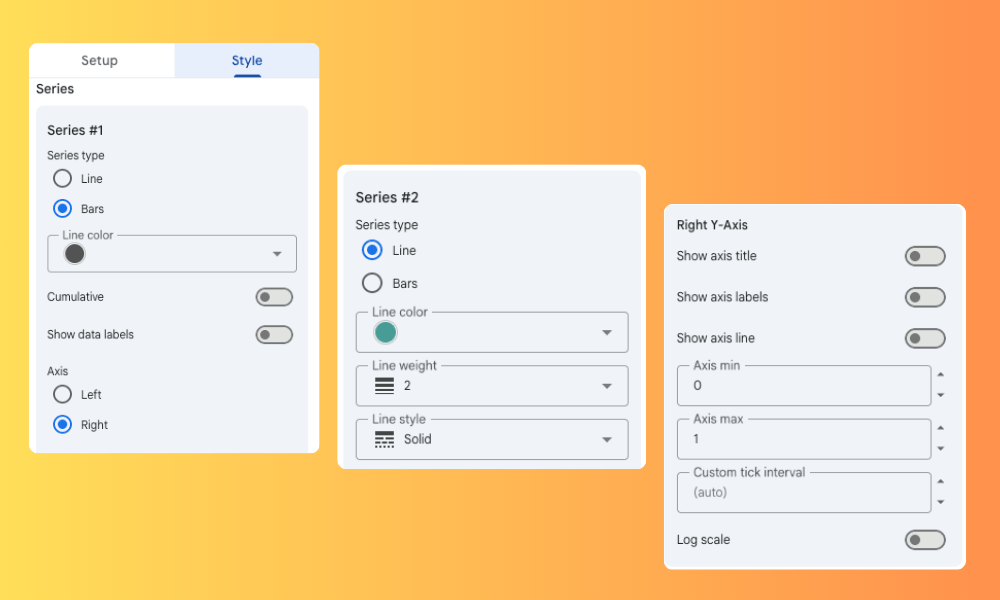Turn on Show axis title
The width and height of the screenshot is (1000, 600).
coord(924,257)
